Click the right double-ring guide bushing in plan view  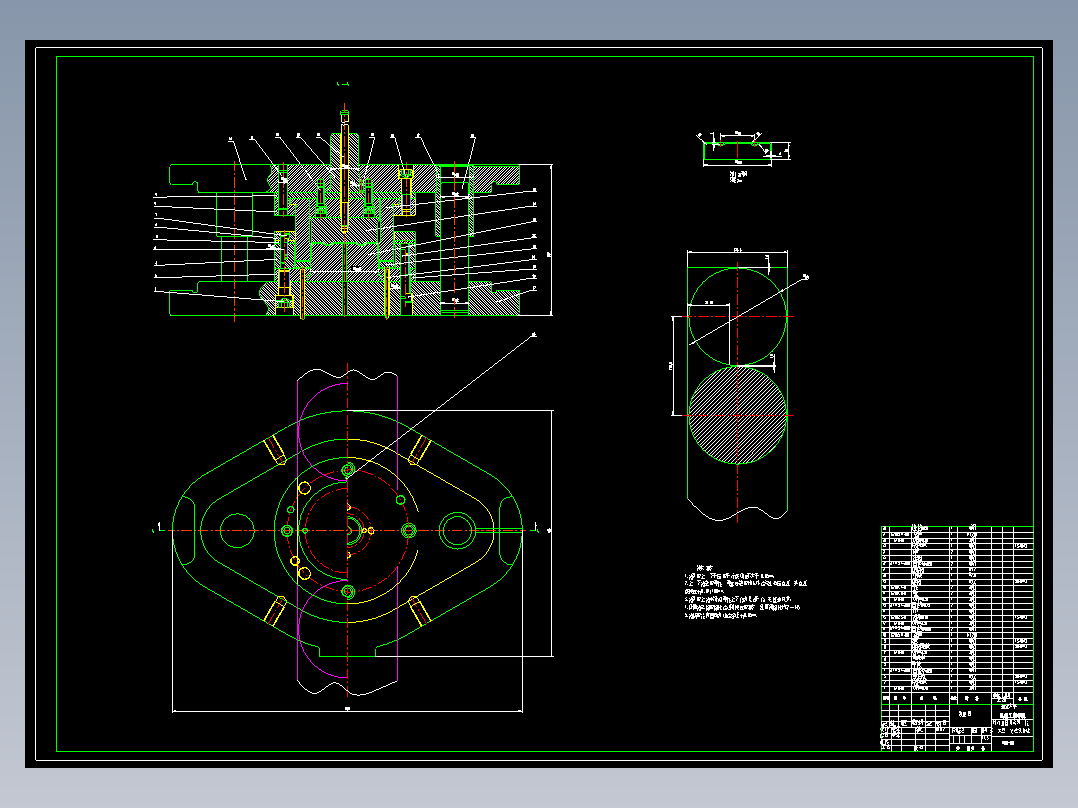(x=457, y=530)
